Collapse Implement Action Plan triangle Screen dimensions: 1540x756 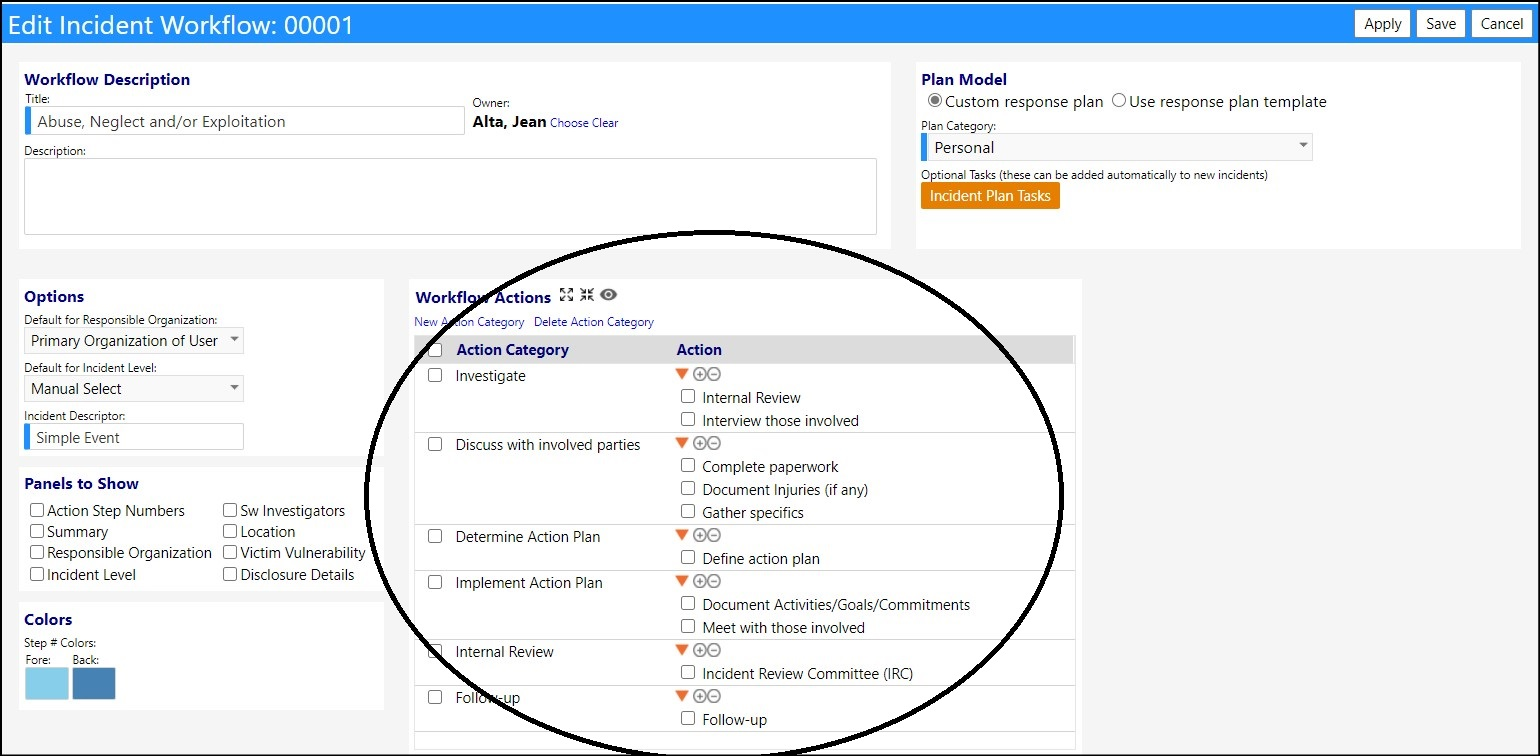[682, 581]
